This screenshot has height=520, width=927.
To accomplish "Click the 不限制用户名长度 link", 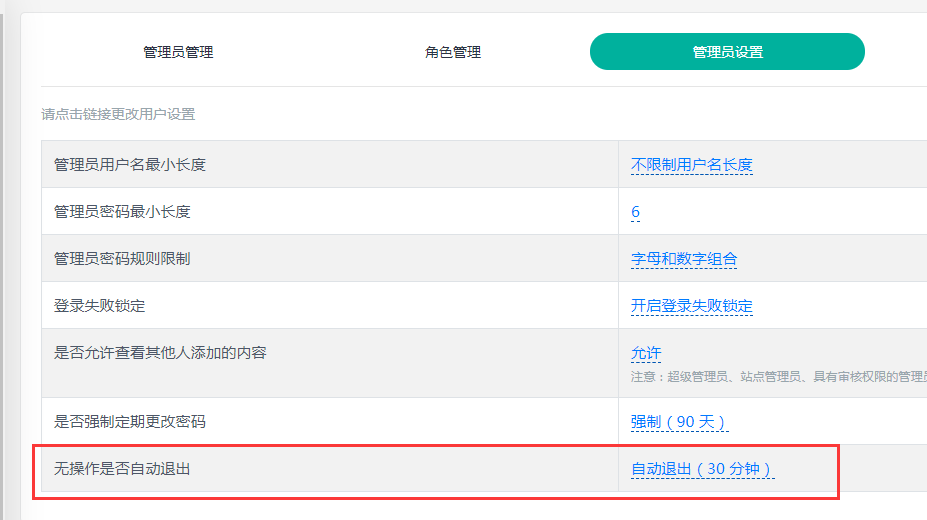I will [692, 165].
